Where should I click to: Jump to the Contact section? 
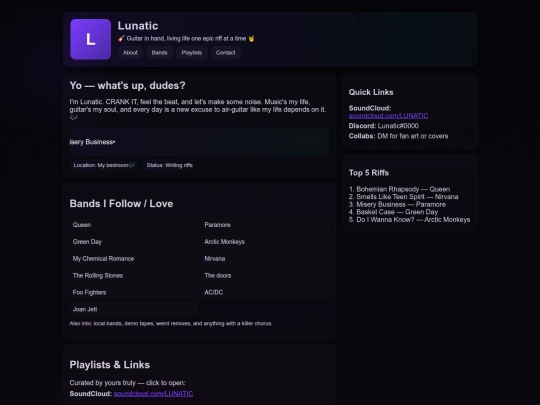pos(226,53)
